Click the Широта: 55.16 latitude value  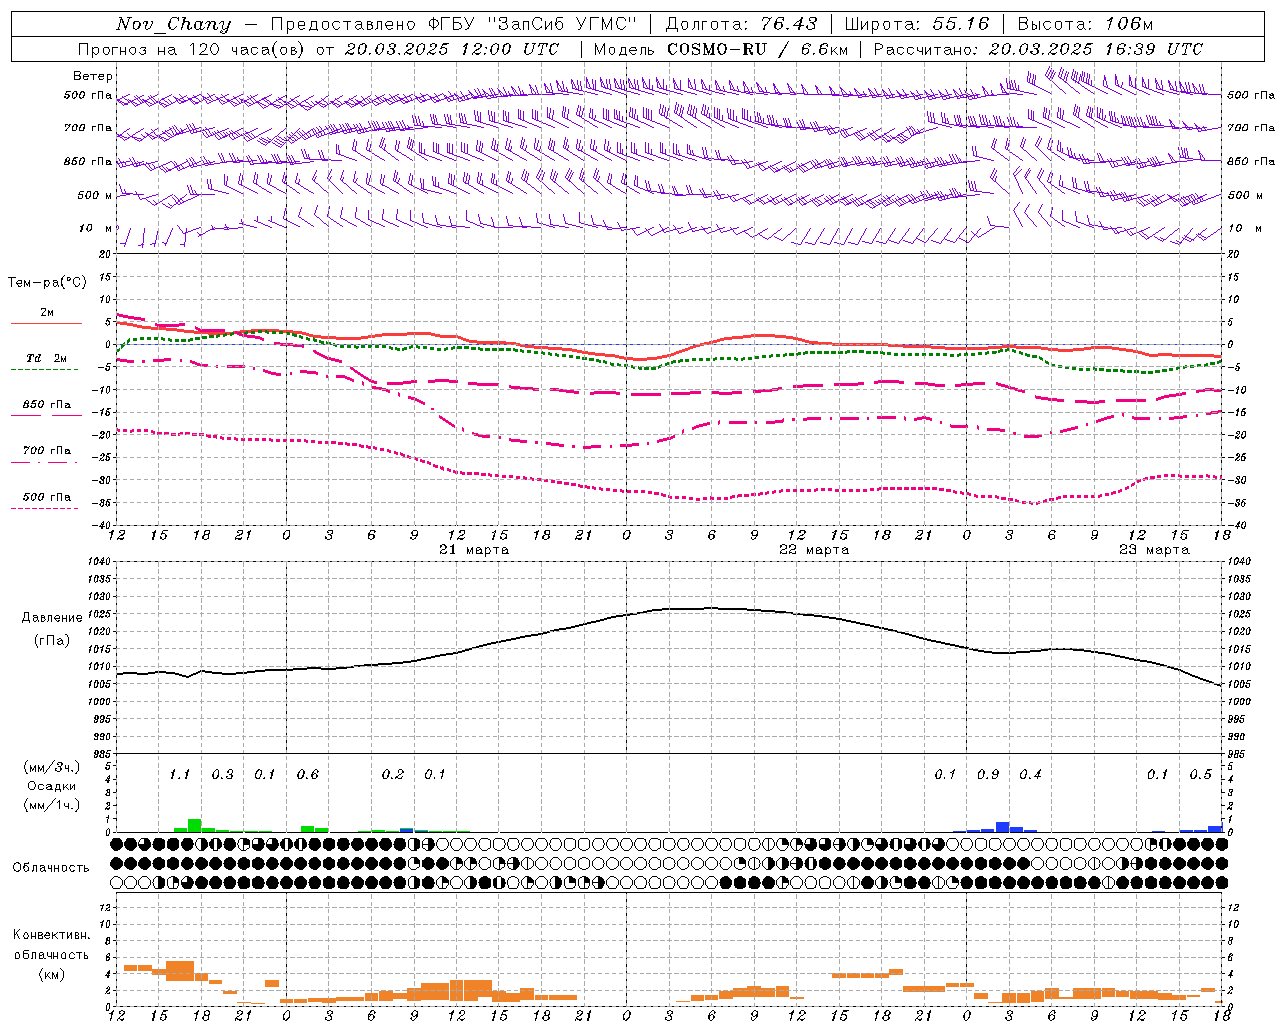pyautogui.click(x=917, y=24)
